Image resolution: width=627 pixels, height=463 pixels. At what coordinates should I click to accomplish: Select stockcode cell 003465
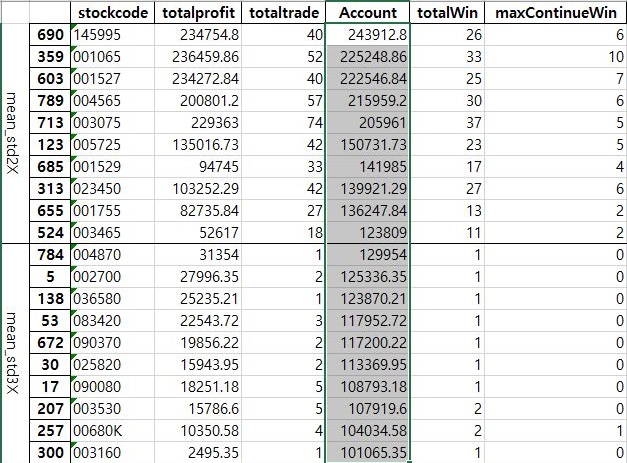[112, 233]
